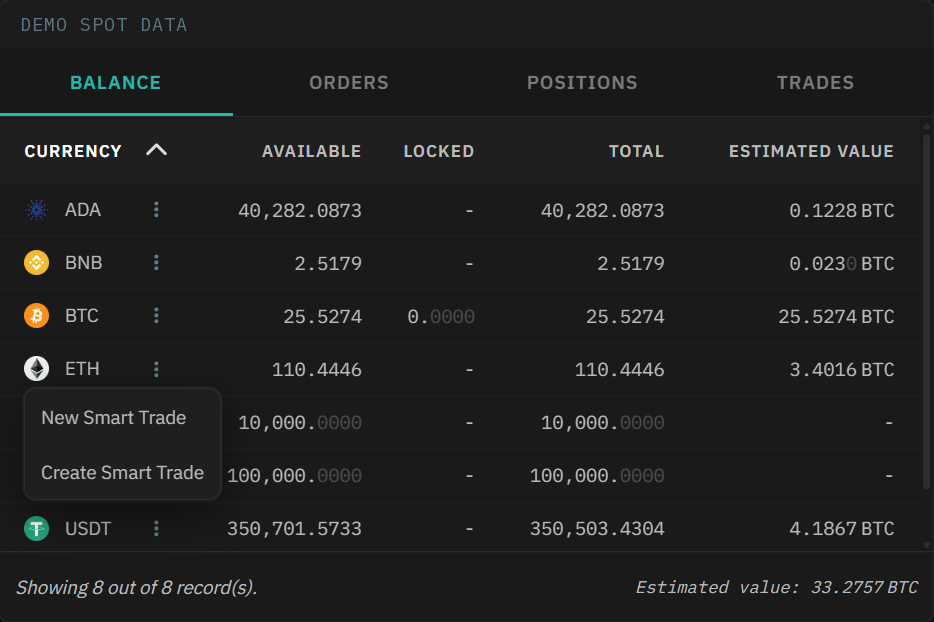Click the BTC currency name
This screenshot has width=934, height=622.
click(x=82, y=316)
